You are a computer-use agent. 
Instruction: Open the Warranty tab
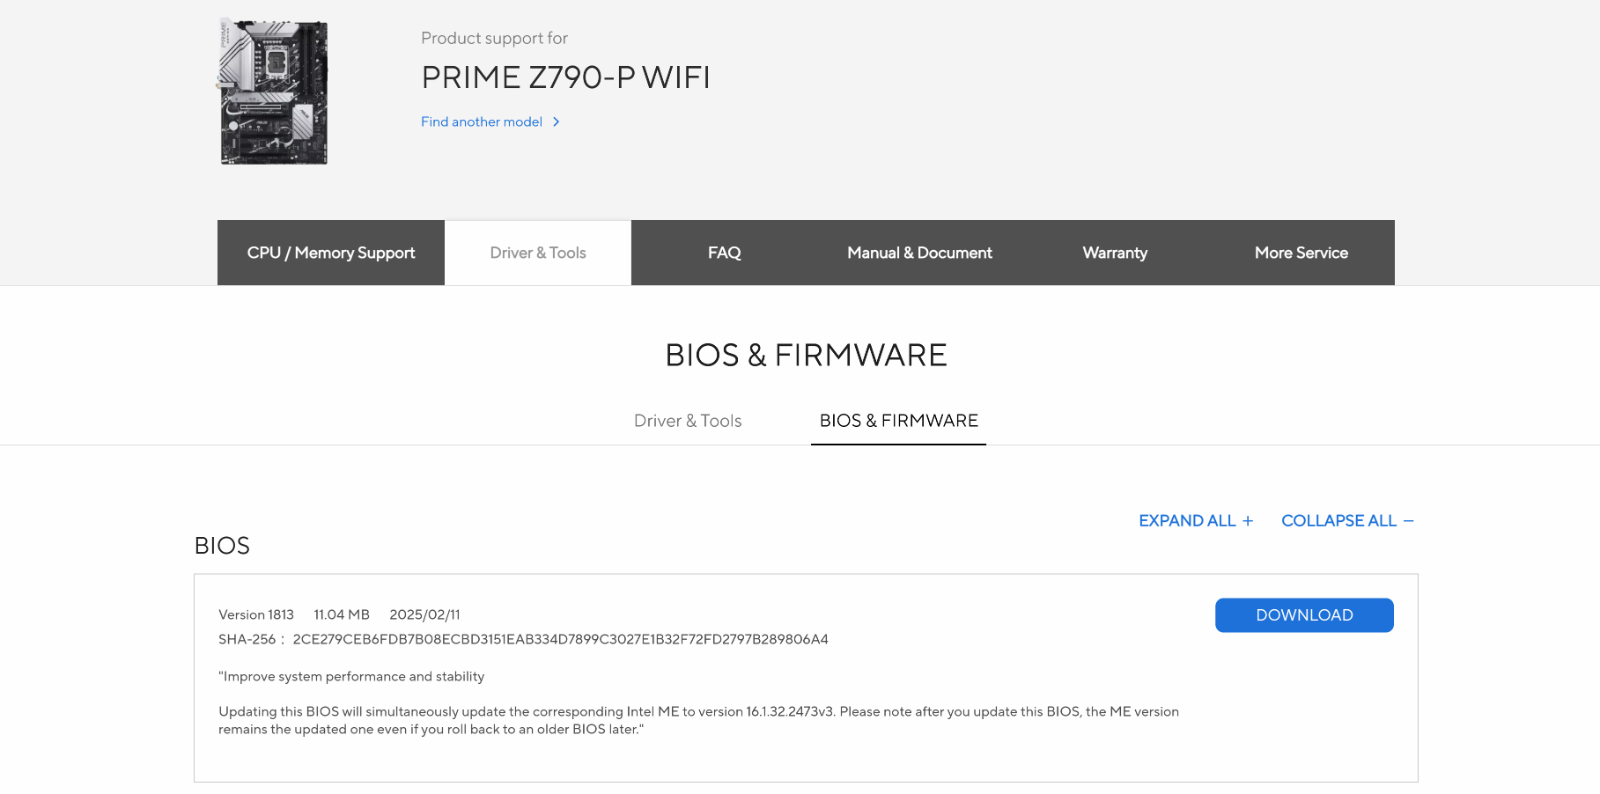(x=1115, y=253)
